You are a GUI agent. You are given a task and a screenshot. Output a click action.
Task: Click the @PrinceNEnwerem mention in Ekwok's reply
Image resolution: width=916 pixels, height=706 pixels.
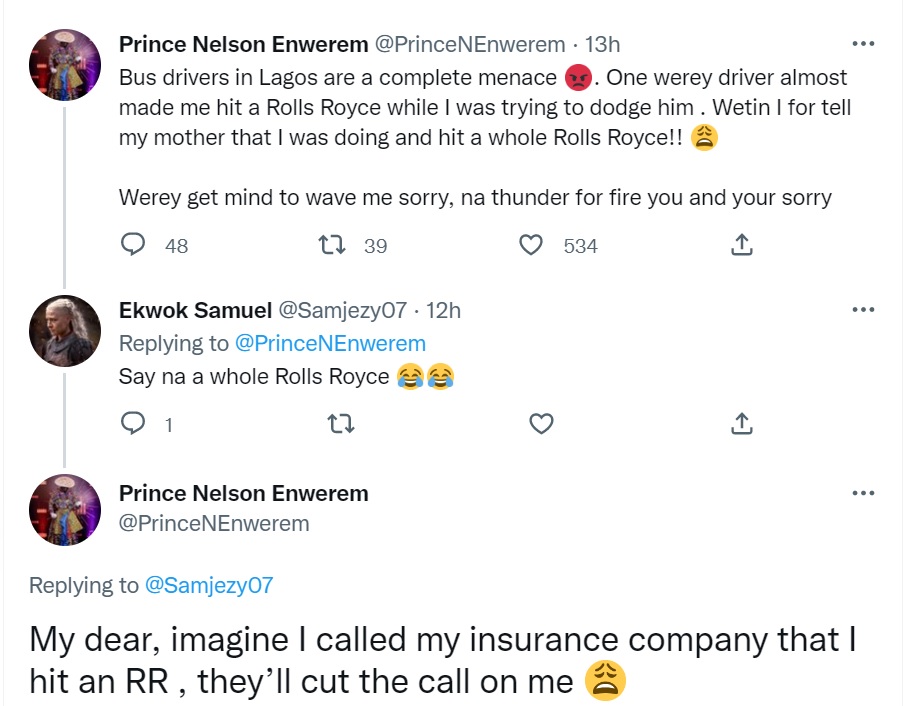[330, 344]
